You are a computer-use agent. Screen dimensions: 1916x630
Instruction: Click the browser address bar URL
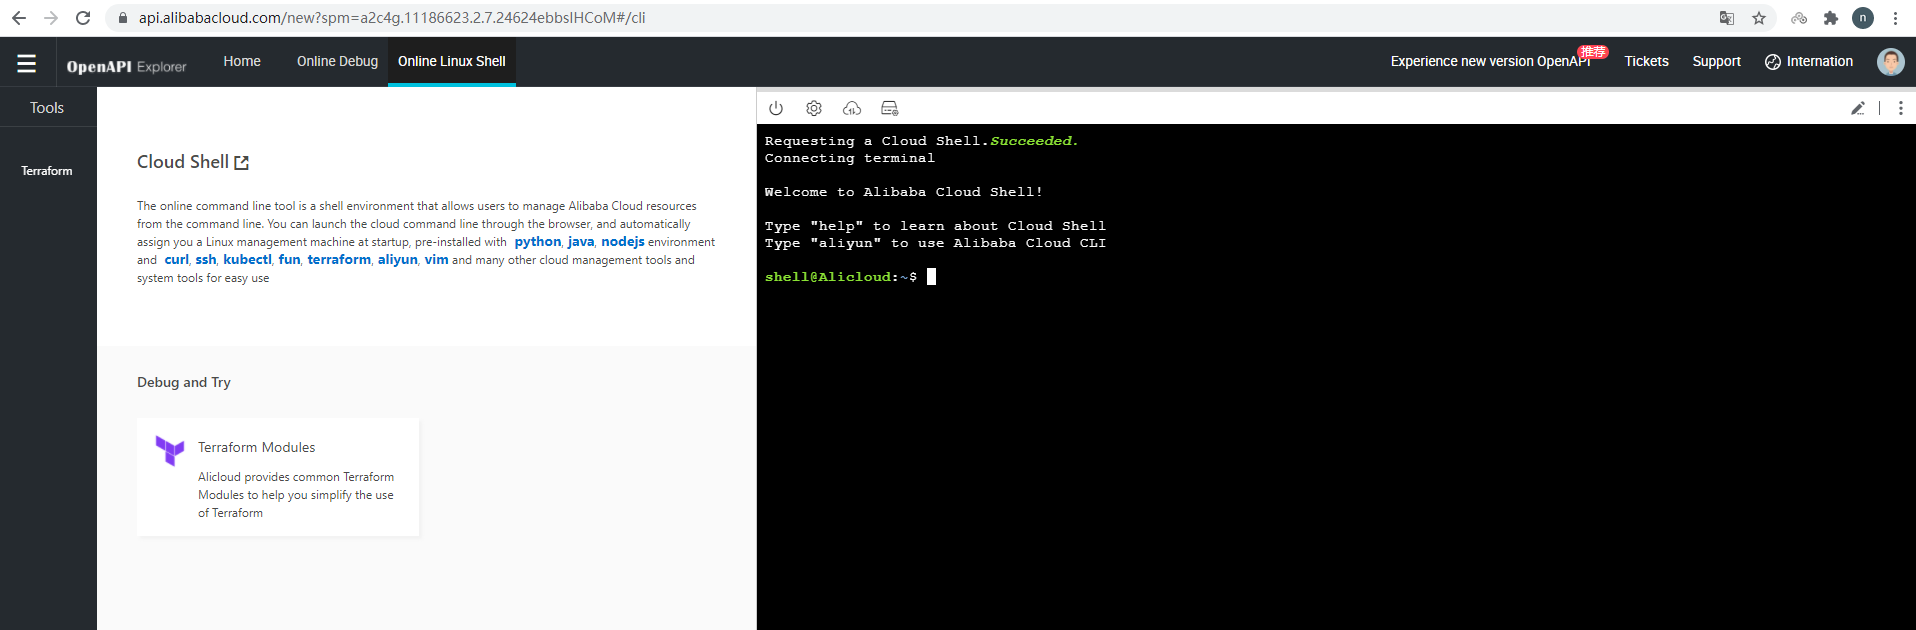tap(392, 18)
